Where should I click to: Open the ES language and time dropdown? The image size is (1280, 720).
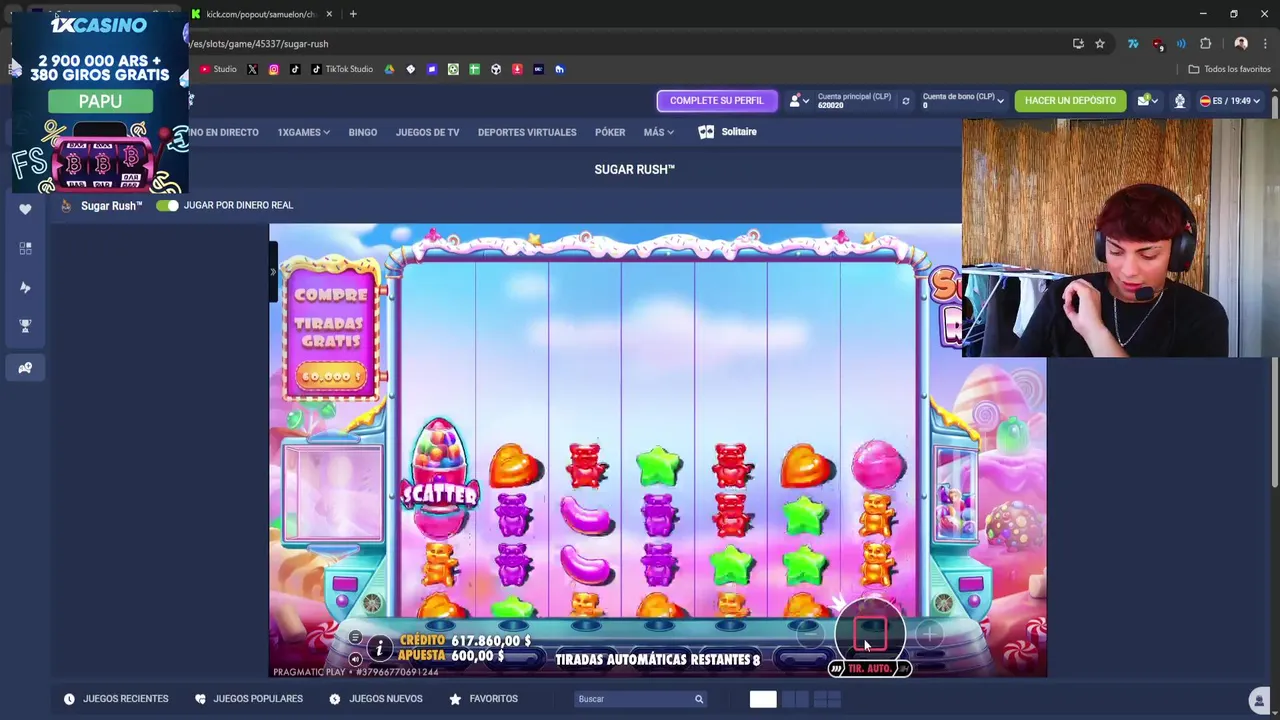1229,101
